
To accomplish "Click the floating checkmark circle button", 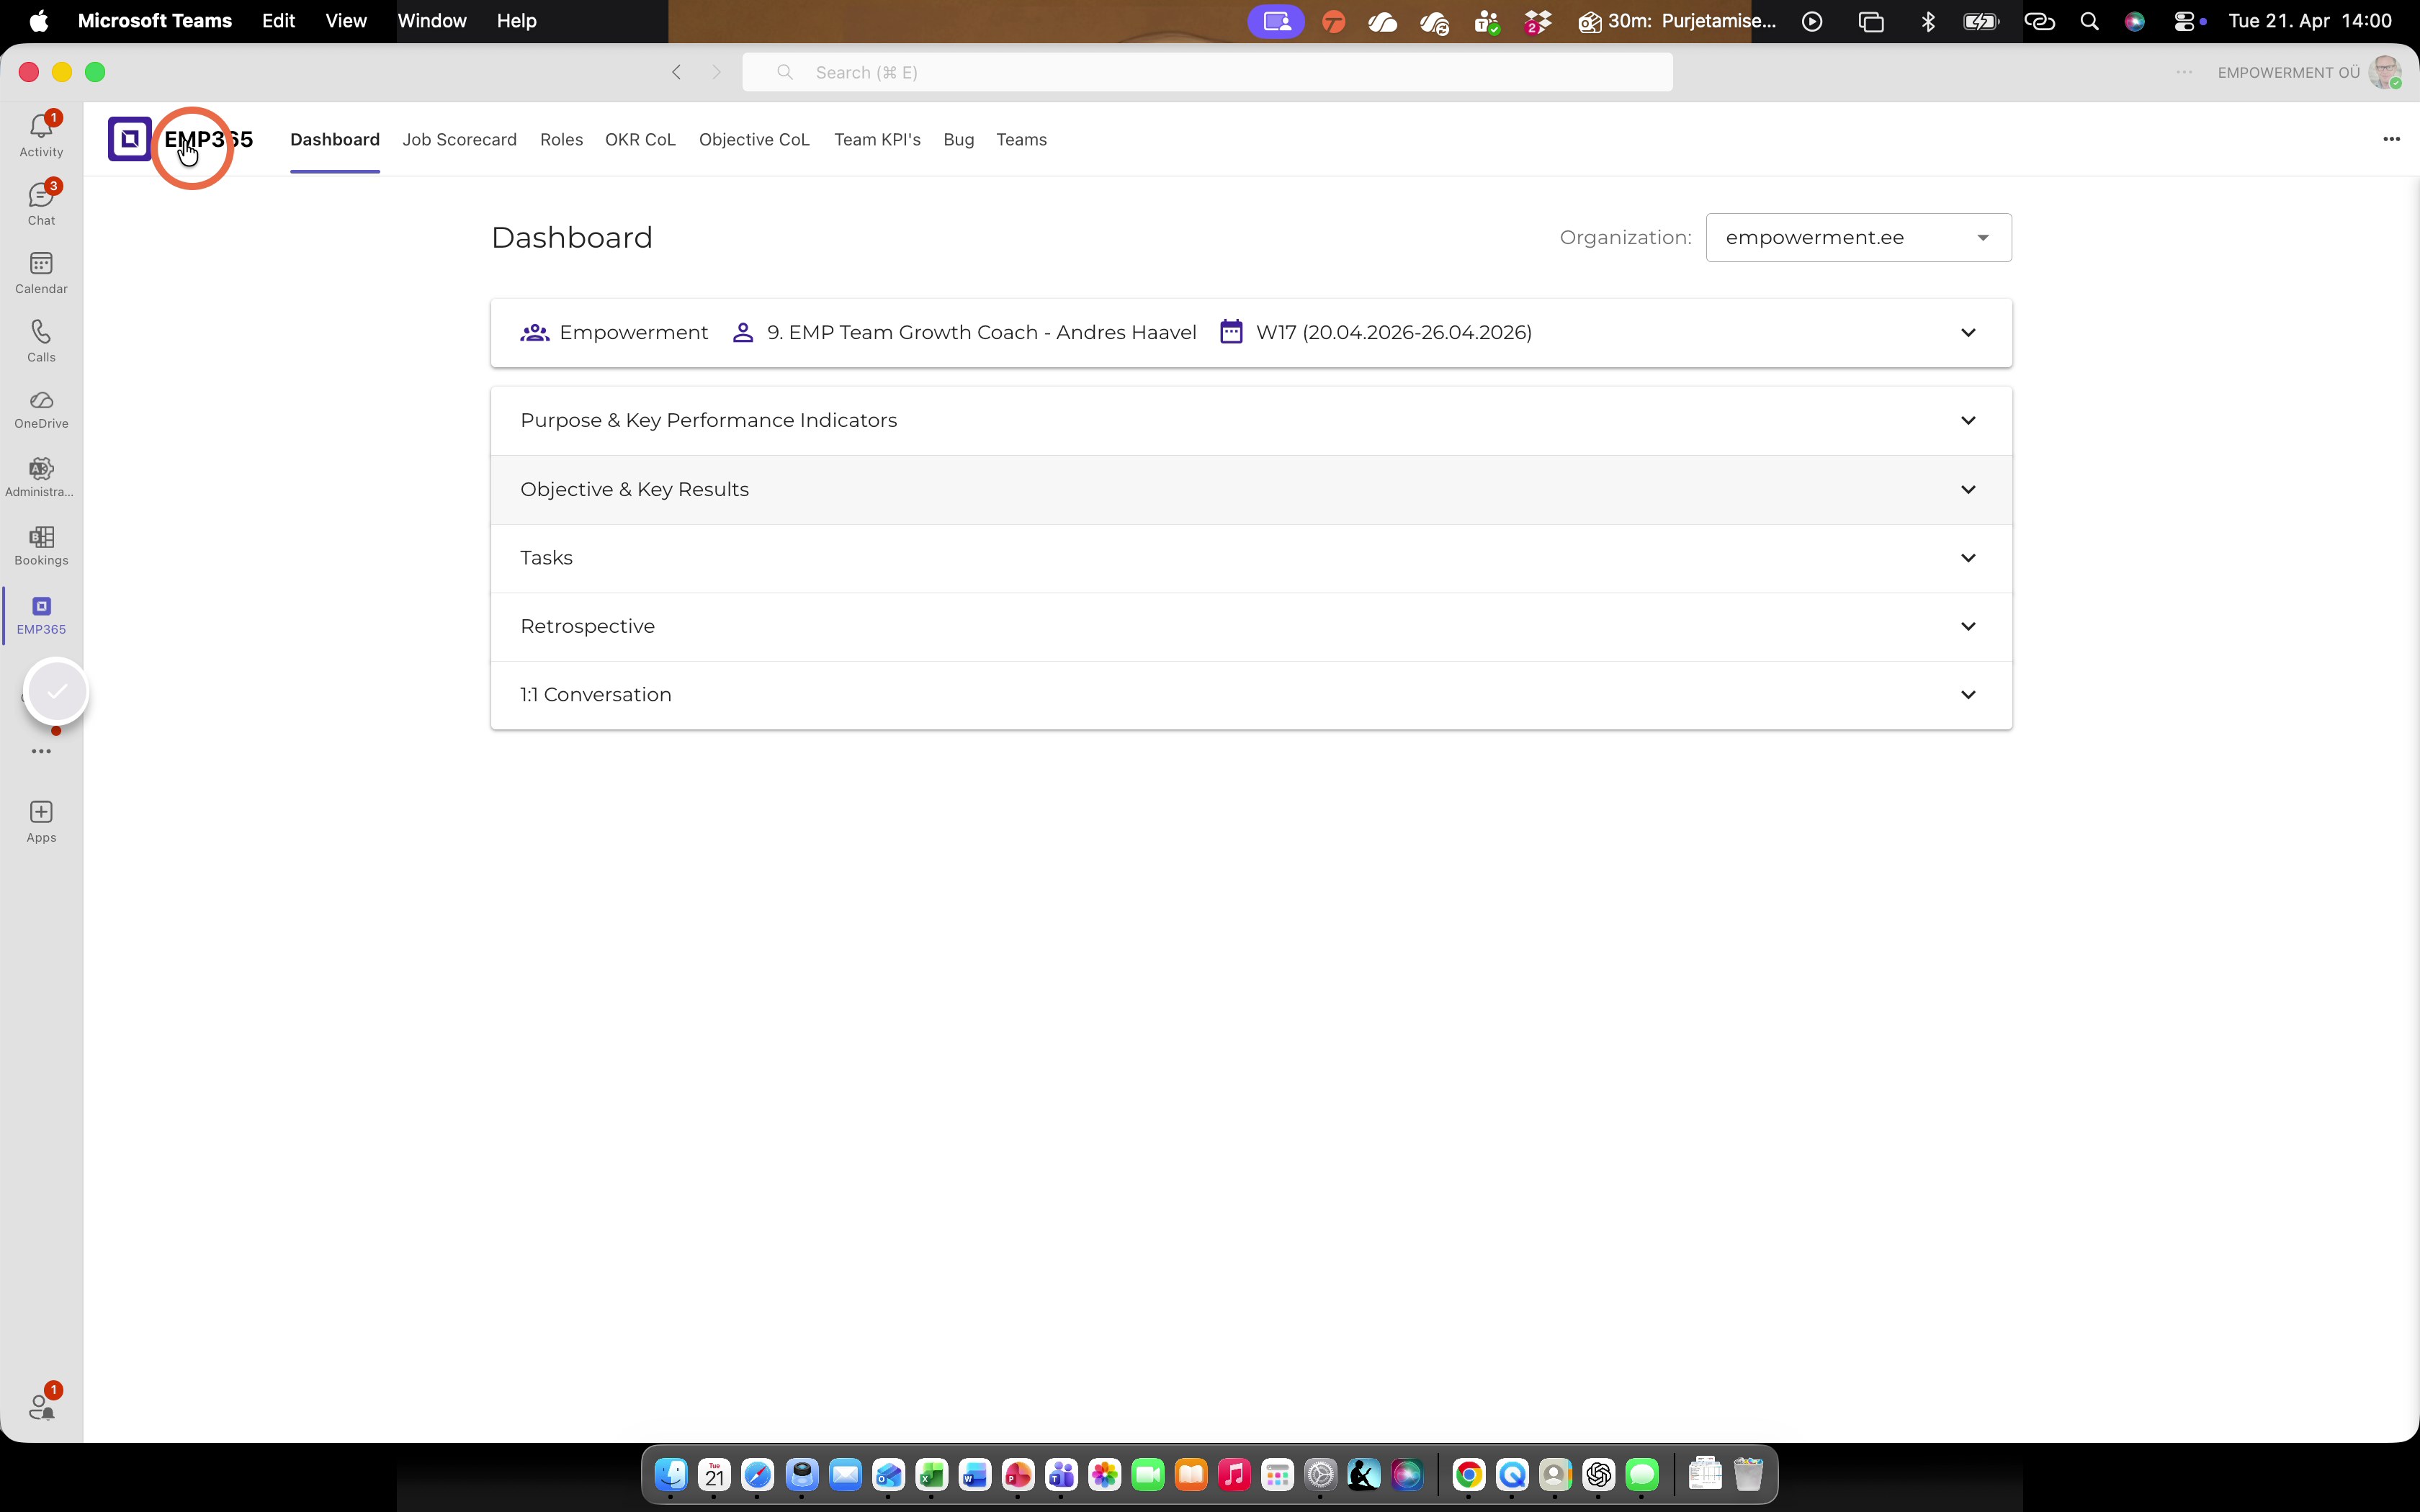I will point(57,691).
